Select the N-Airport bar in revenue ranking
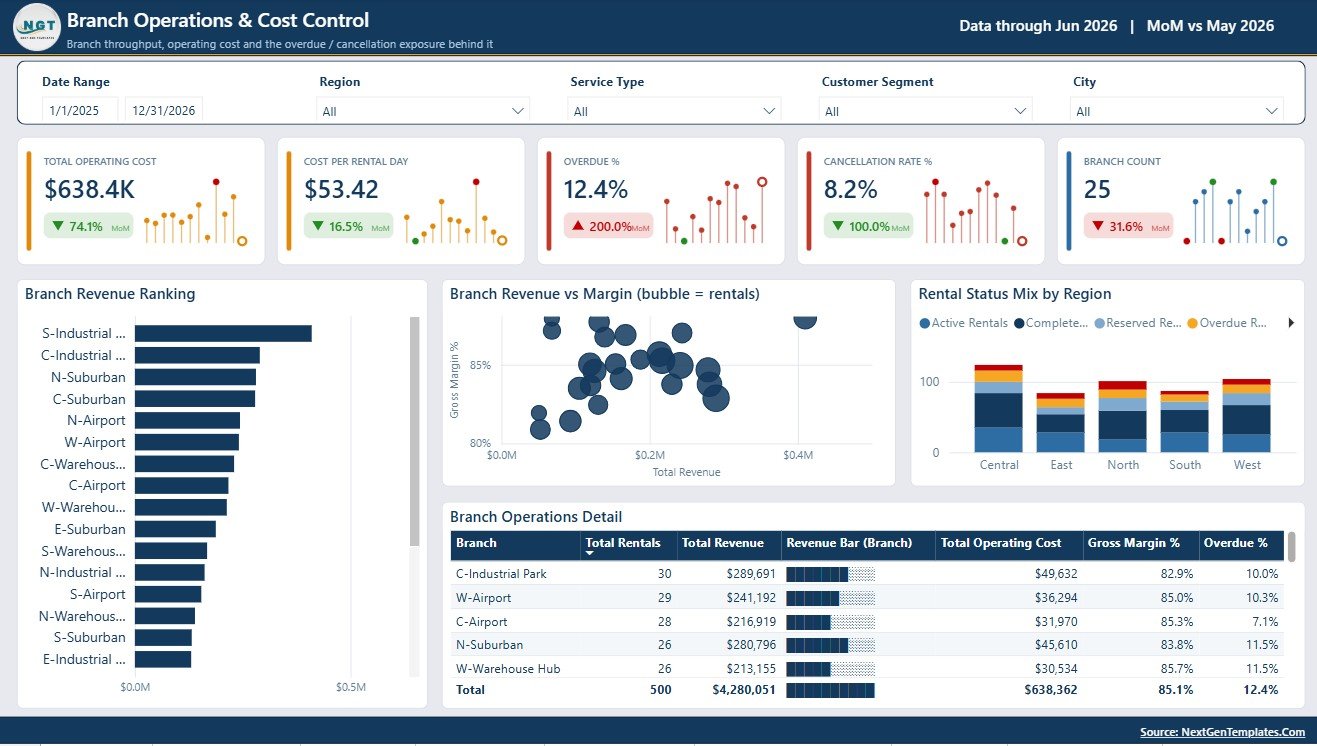Image resolution: width=1317 pixels, height=746 pixels. (187, 420)
